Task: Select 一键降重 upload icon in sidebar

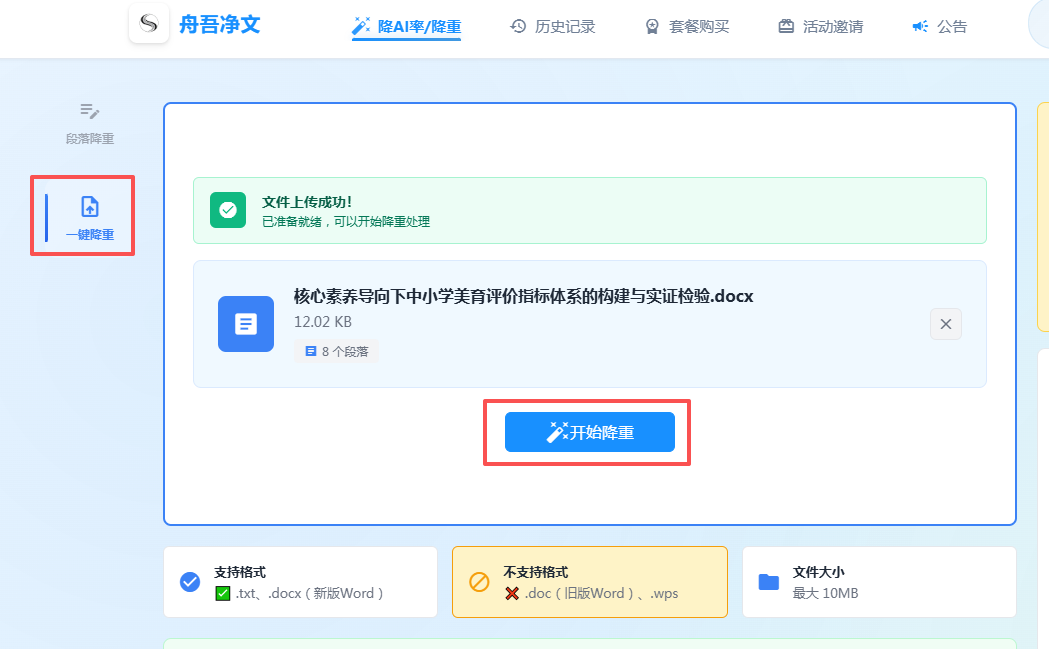Action: pos(90,207)
